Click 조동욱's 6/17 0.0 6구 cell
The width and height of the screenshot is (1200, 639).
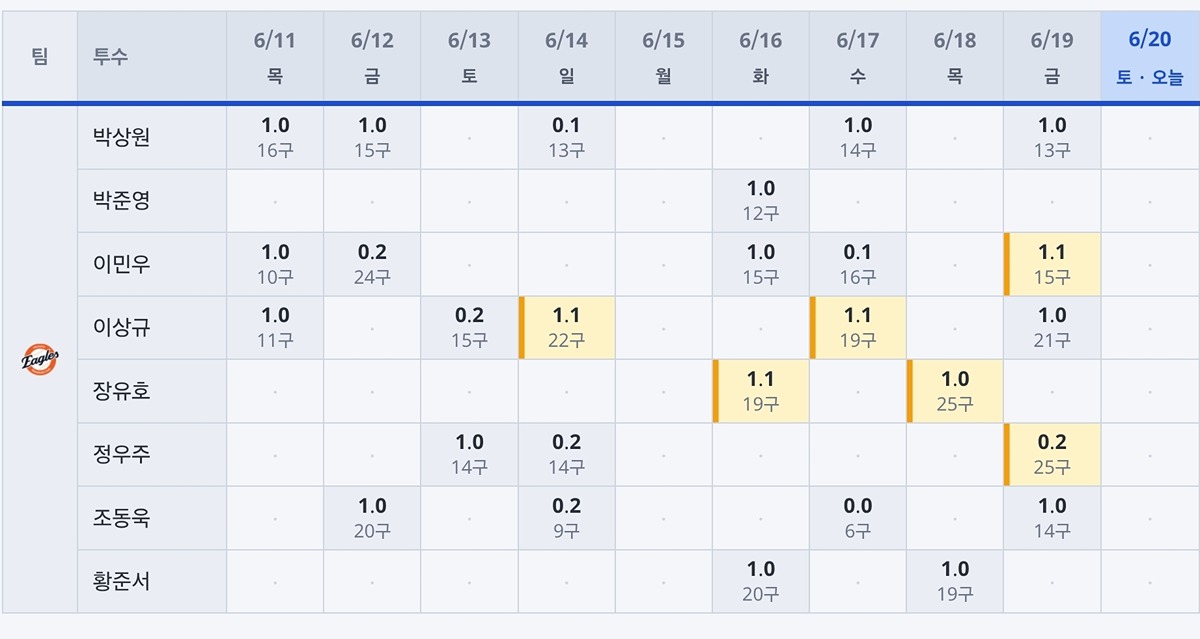coord(858,518)
